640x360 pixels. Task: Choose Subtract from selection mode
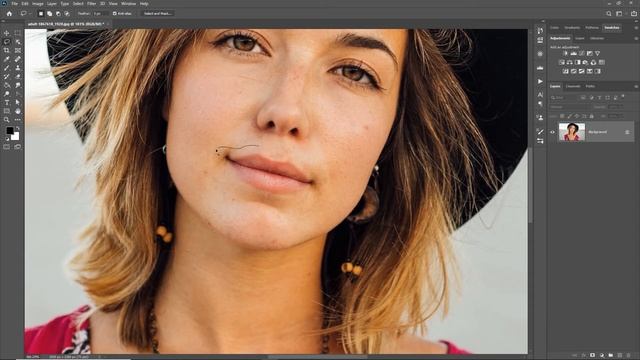pyautogui.click(x=58, y=13)
